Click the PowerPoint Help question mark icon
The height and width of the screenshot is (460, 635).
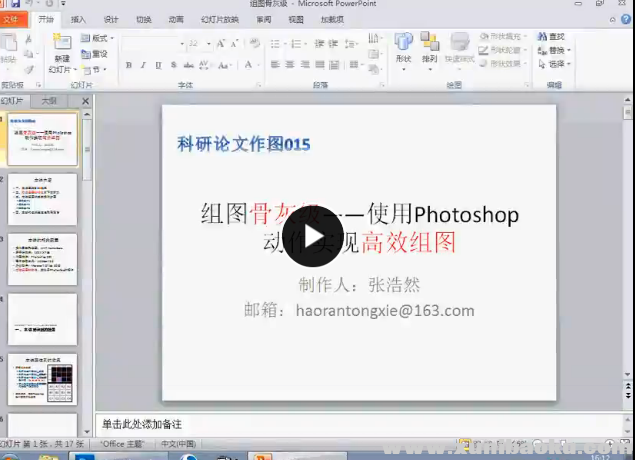coord(626,19)
